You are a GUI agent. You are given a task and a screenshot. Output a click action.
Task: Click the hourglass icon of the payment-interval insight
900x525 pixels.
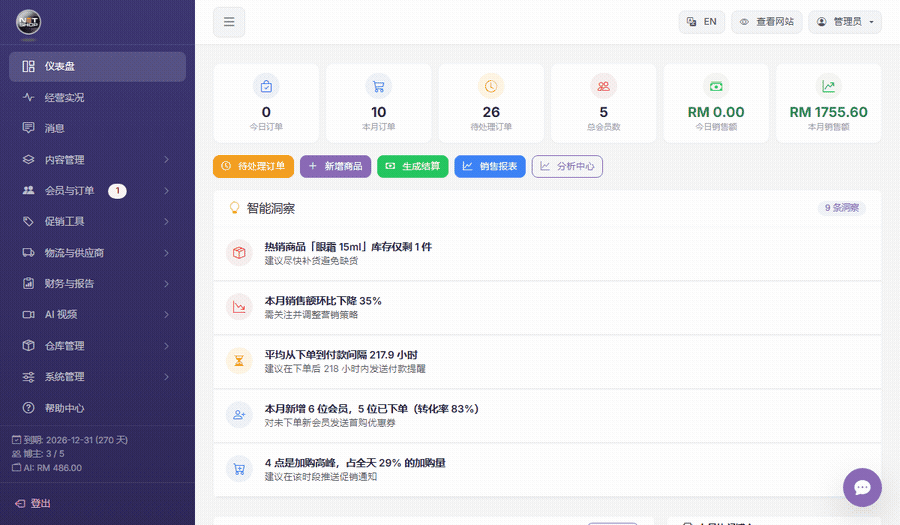[239, 361]
